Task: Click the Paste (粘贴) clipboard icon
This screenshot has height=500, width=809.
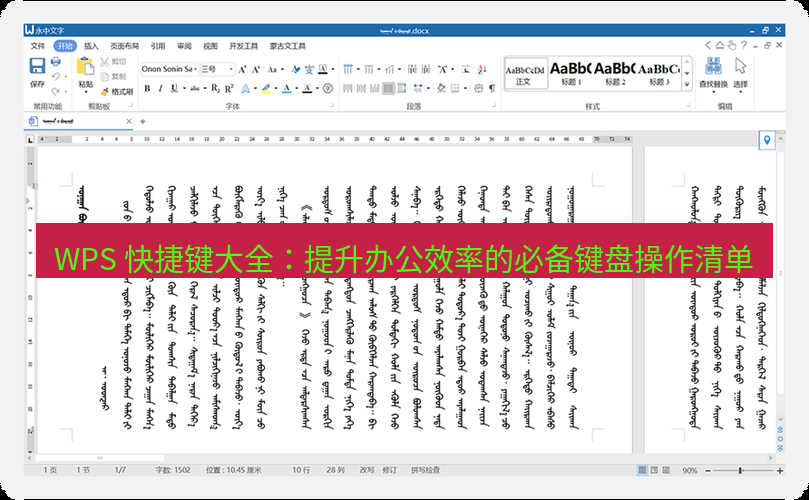Action: click(x=85, y=67)
